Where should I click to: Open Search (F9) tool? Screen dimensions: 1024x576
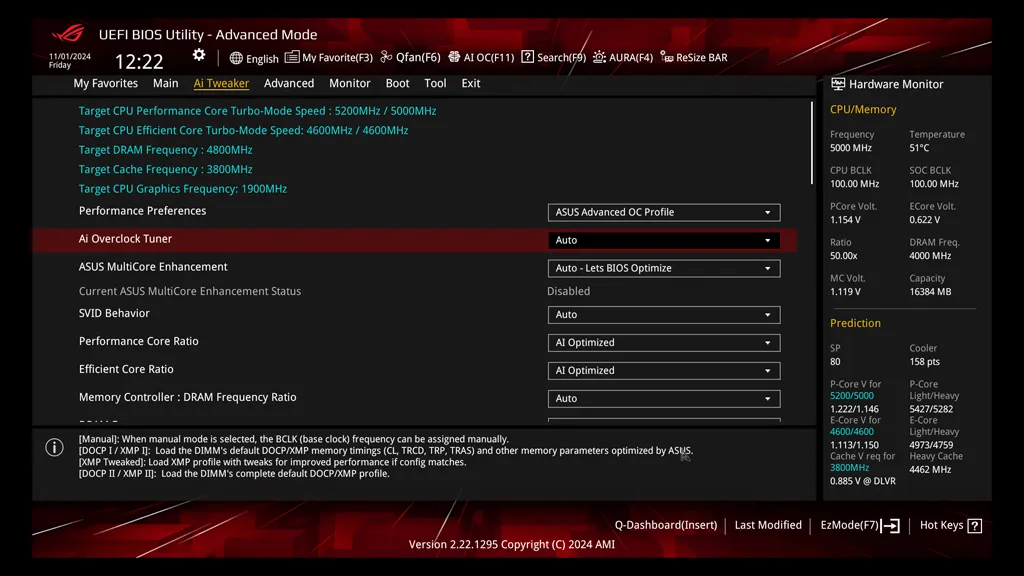[554, 58]
